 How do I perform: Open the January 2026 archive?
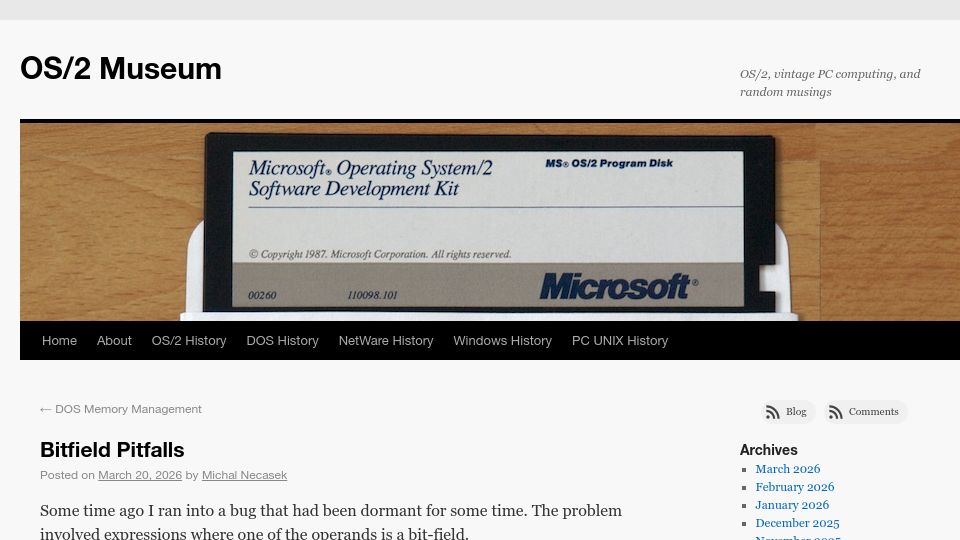[x=792, y=505]
